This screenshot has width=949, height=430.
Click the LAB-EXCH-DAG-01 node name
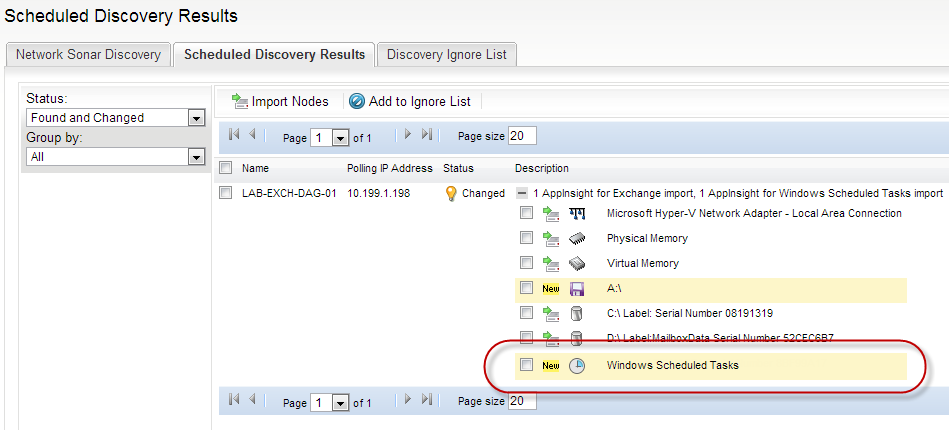tap(289, 194)
